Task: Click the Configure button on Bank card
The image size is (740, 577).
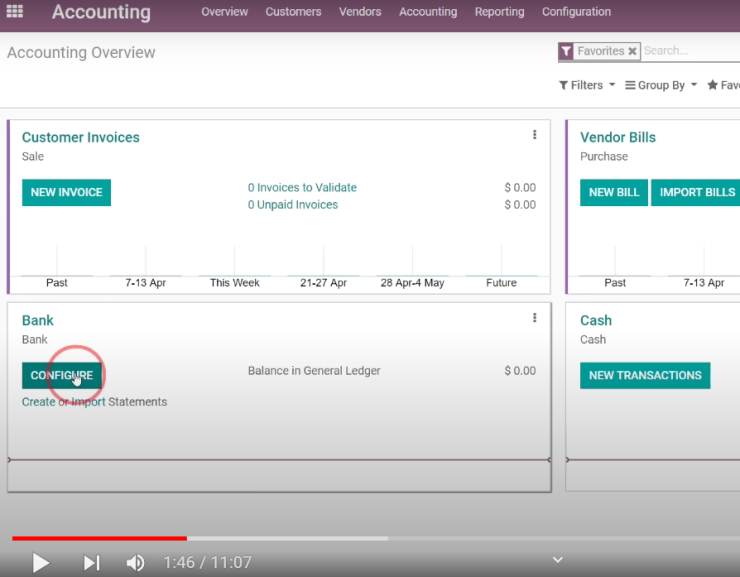Action: (62, 376)
